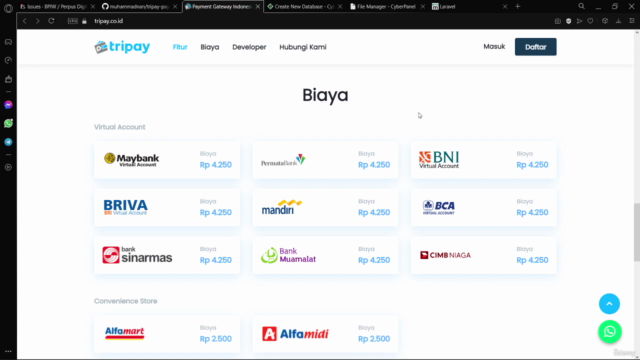The image size is (640, 360).
Task: Click the Mandiri fee card
Action: tap(325, 207)
